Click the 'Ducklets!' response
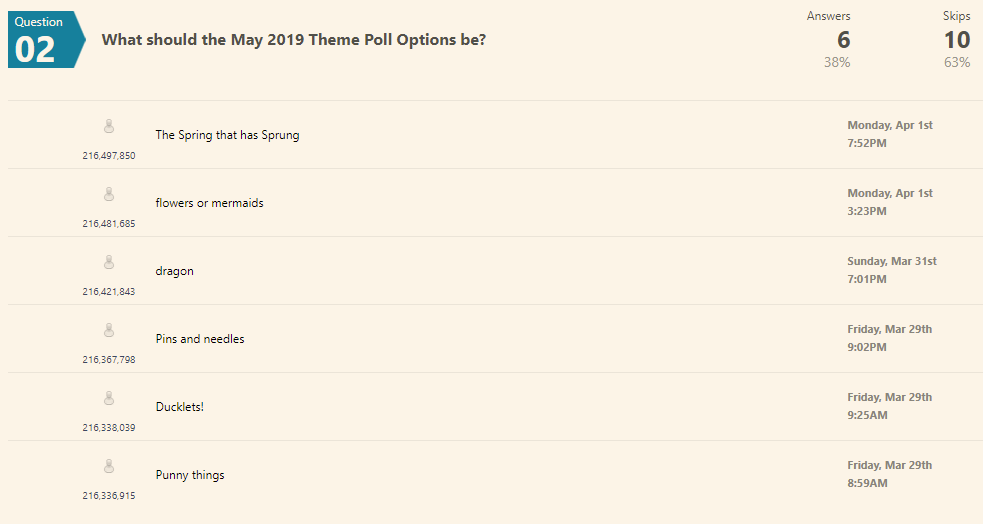 coord(180,407)
